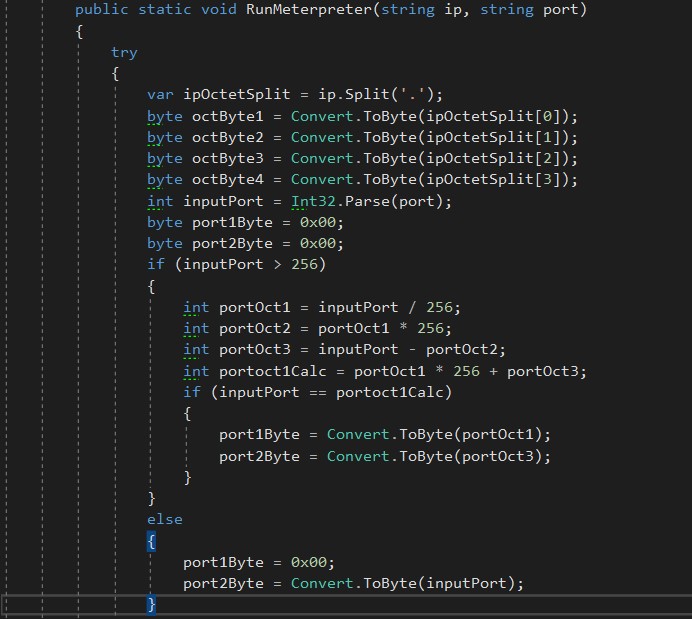Click octByte1 in its declaration line
692x619 pixels.
pos(227,116)
